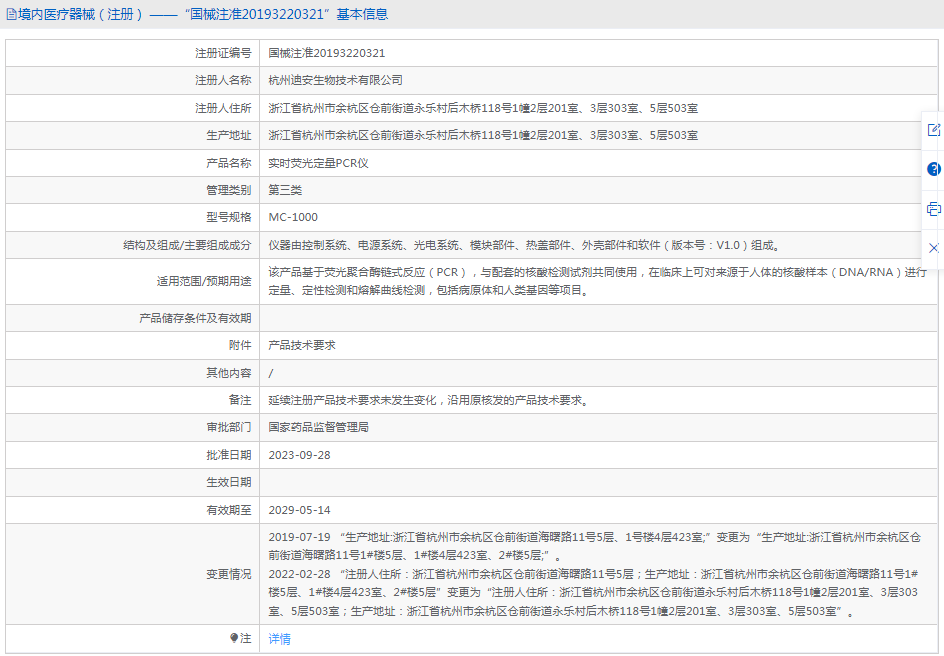Click the 型号规格 row label

click(229, 217)
